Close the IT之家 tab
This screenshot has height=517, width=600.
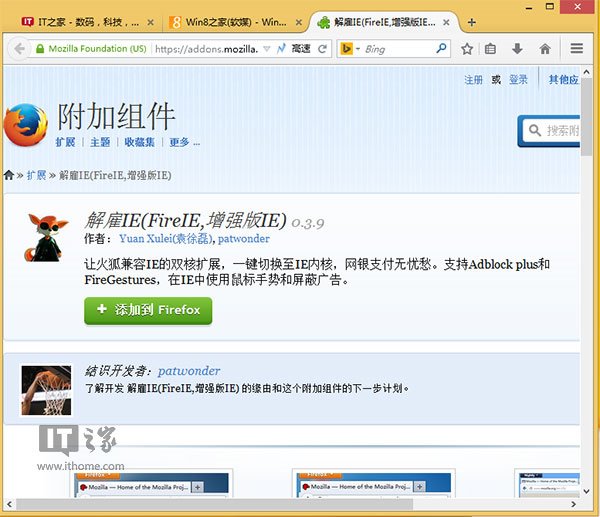150,23
